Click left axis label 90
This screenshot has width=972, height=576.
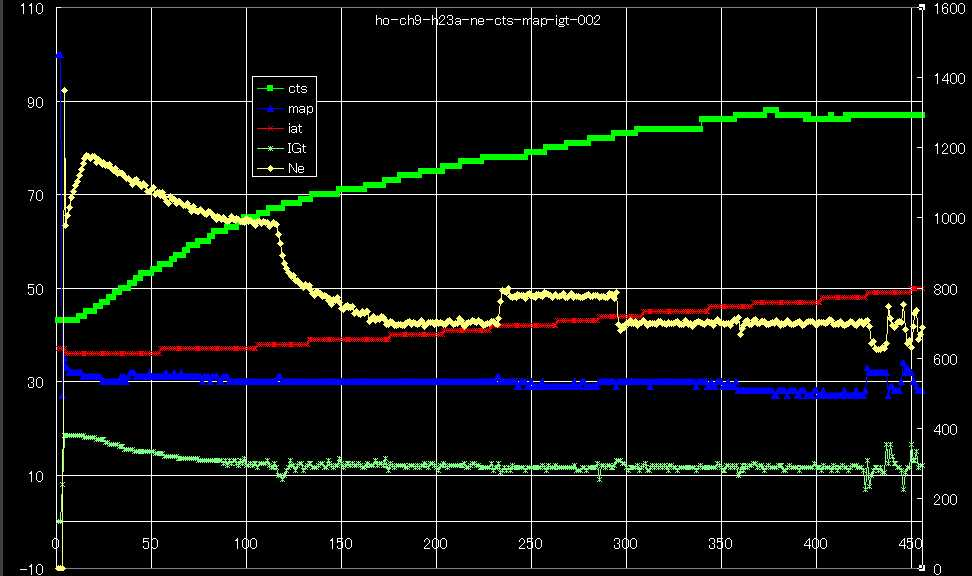[35, 102]
